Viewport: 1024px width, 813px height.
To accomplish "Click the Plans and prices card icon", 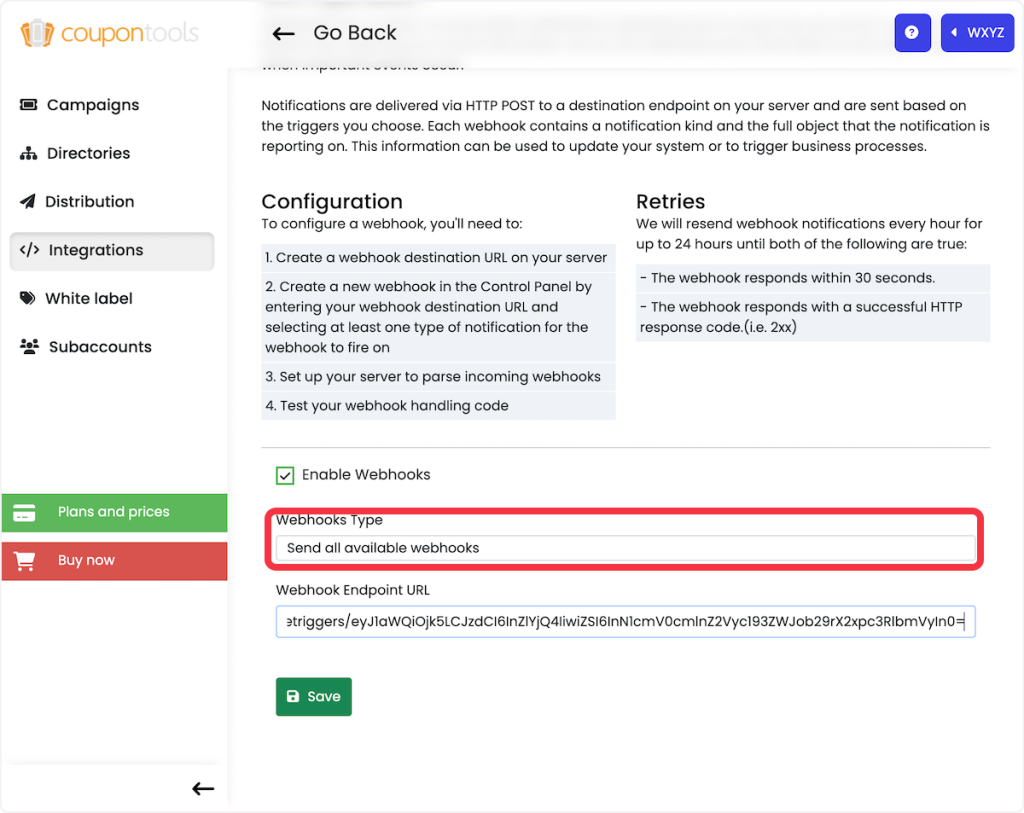I will (x=25, y=513).
